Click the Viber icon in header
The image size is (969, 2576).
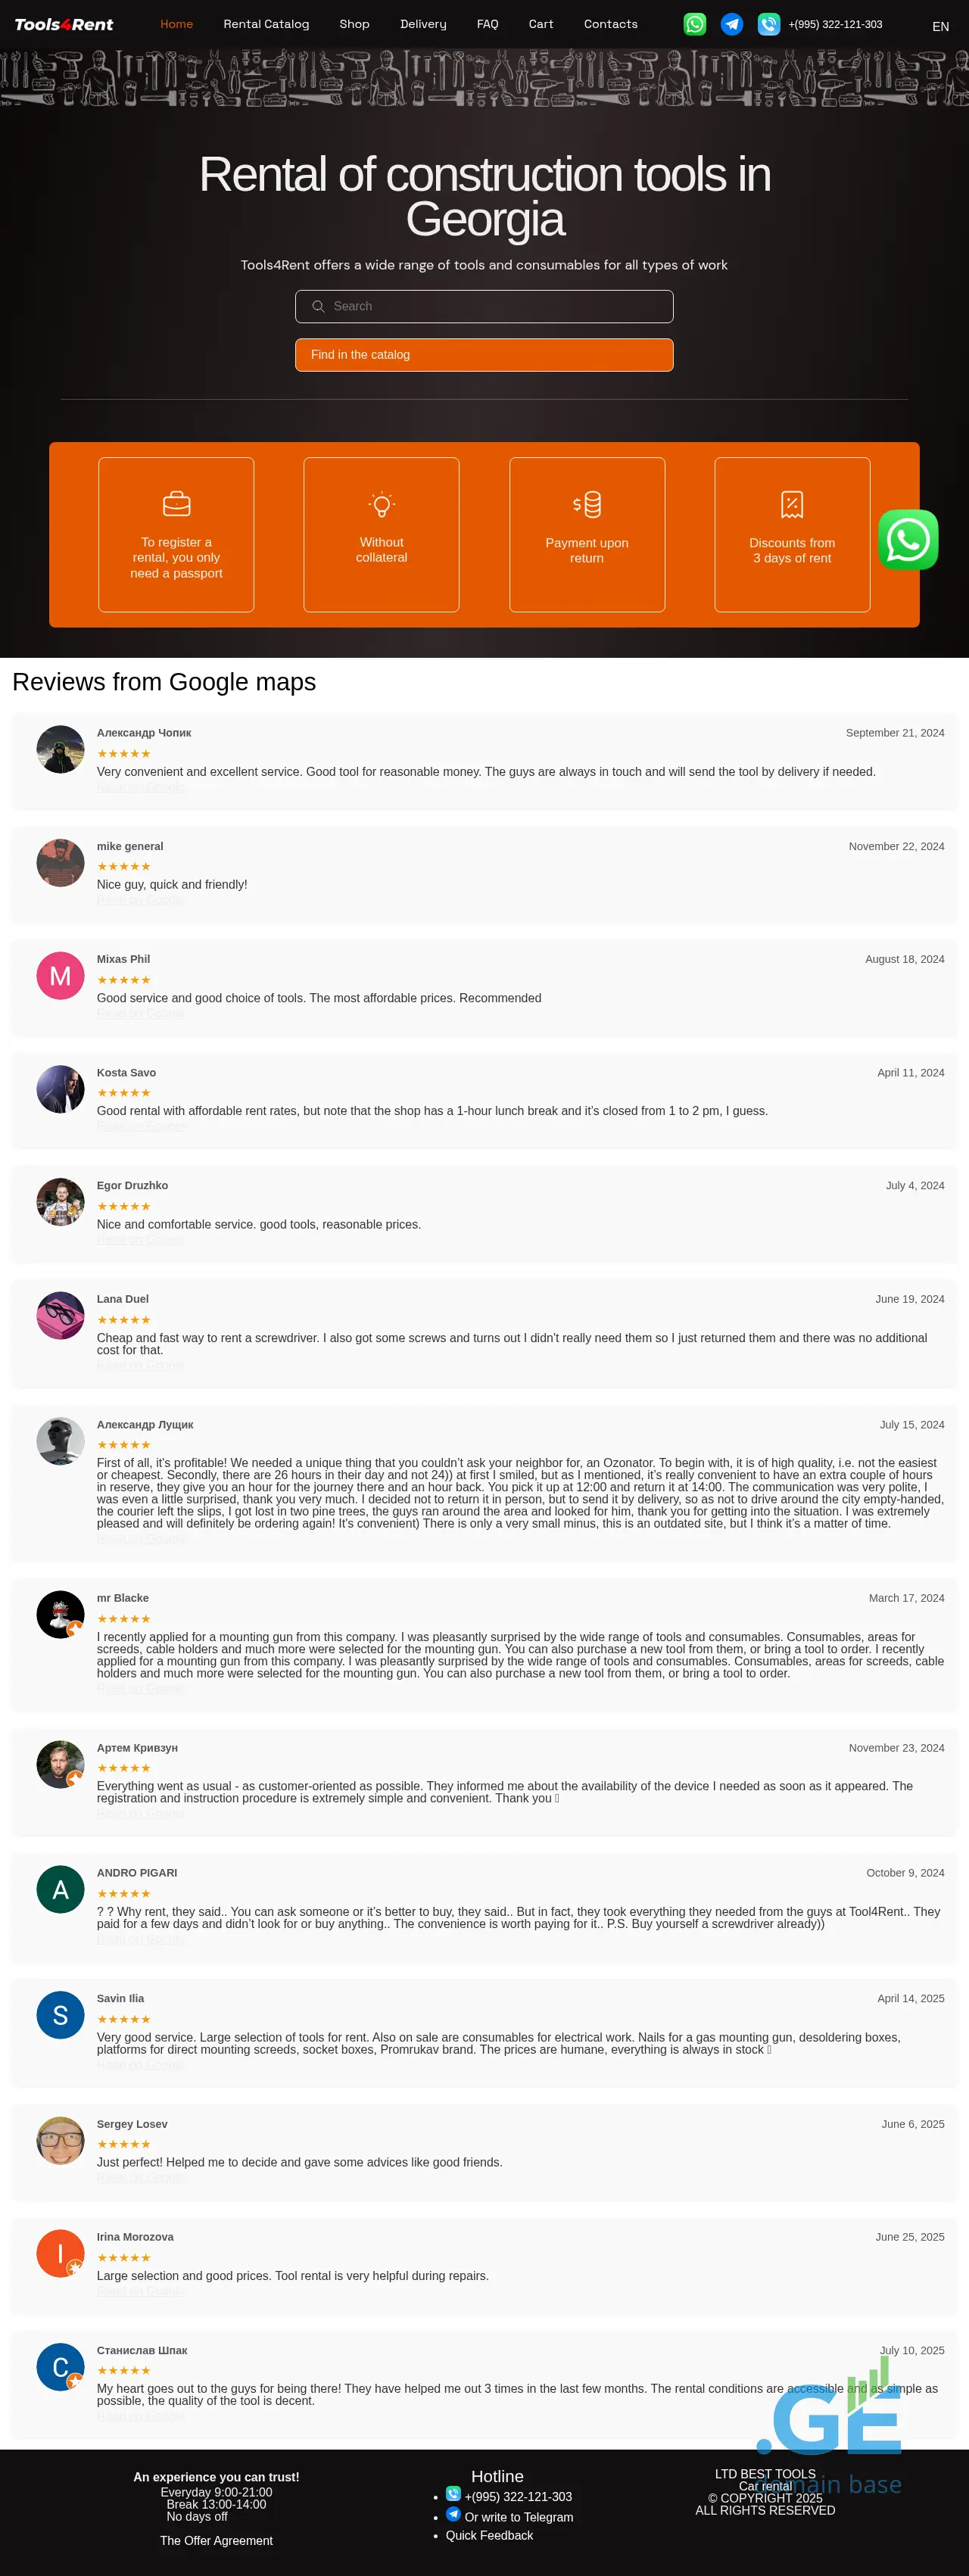pyautogui.click(x=768, y=24)
